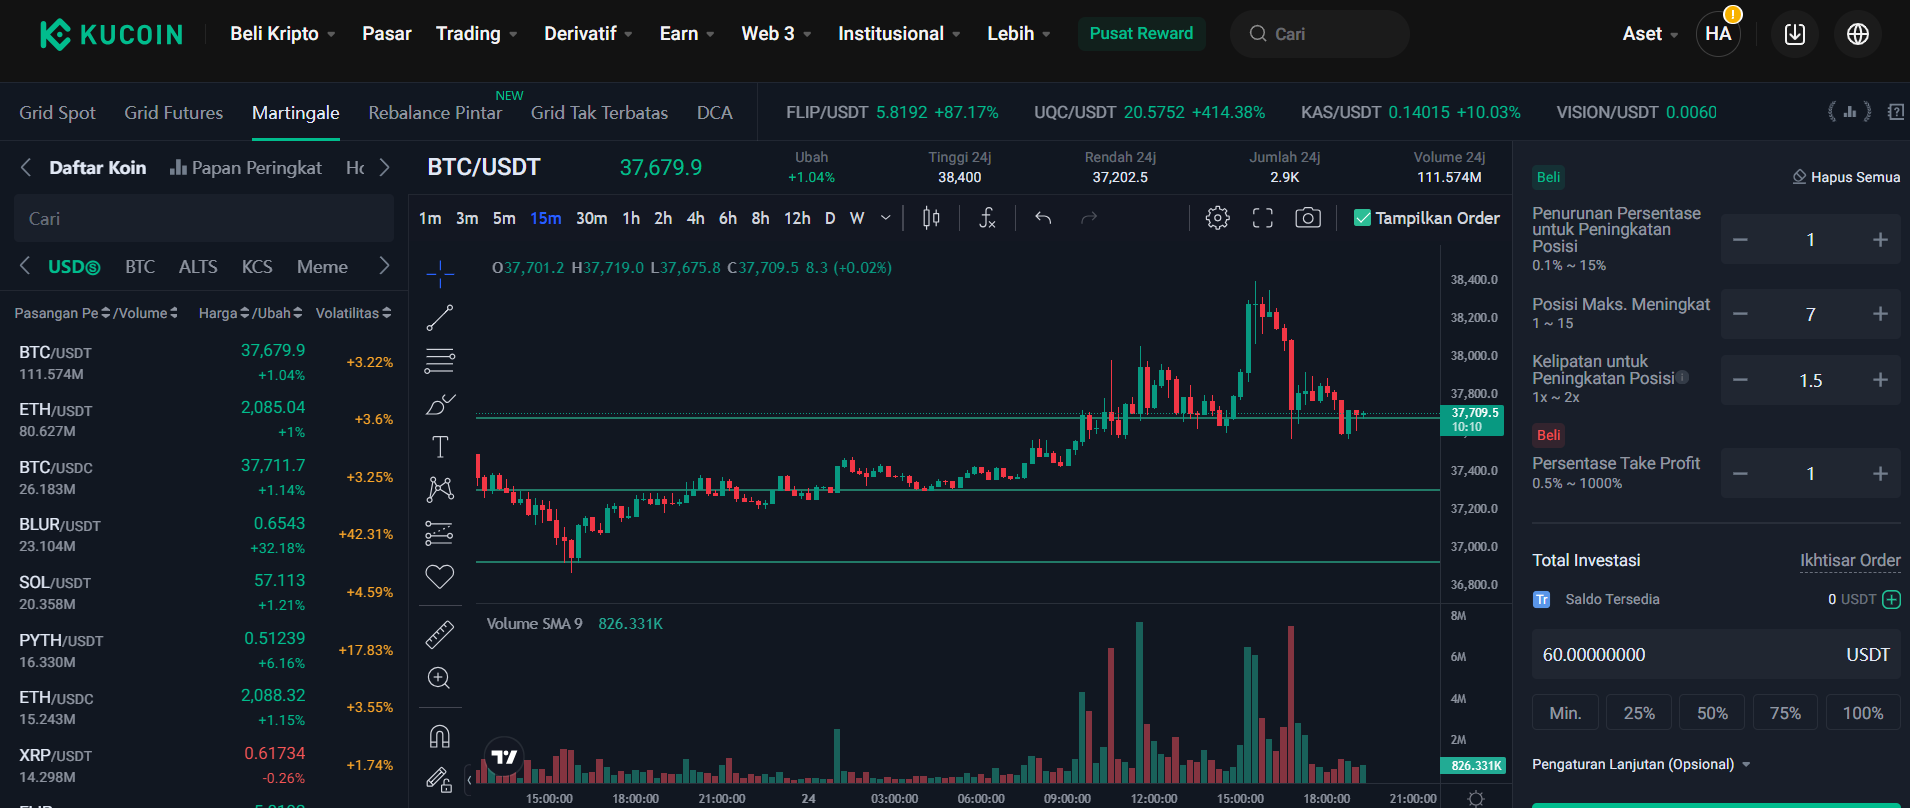Open the app download icon

coord(1795,34)
